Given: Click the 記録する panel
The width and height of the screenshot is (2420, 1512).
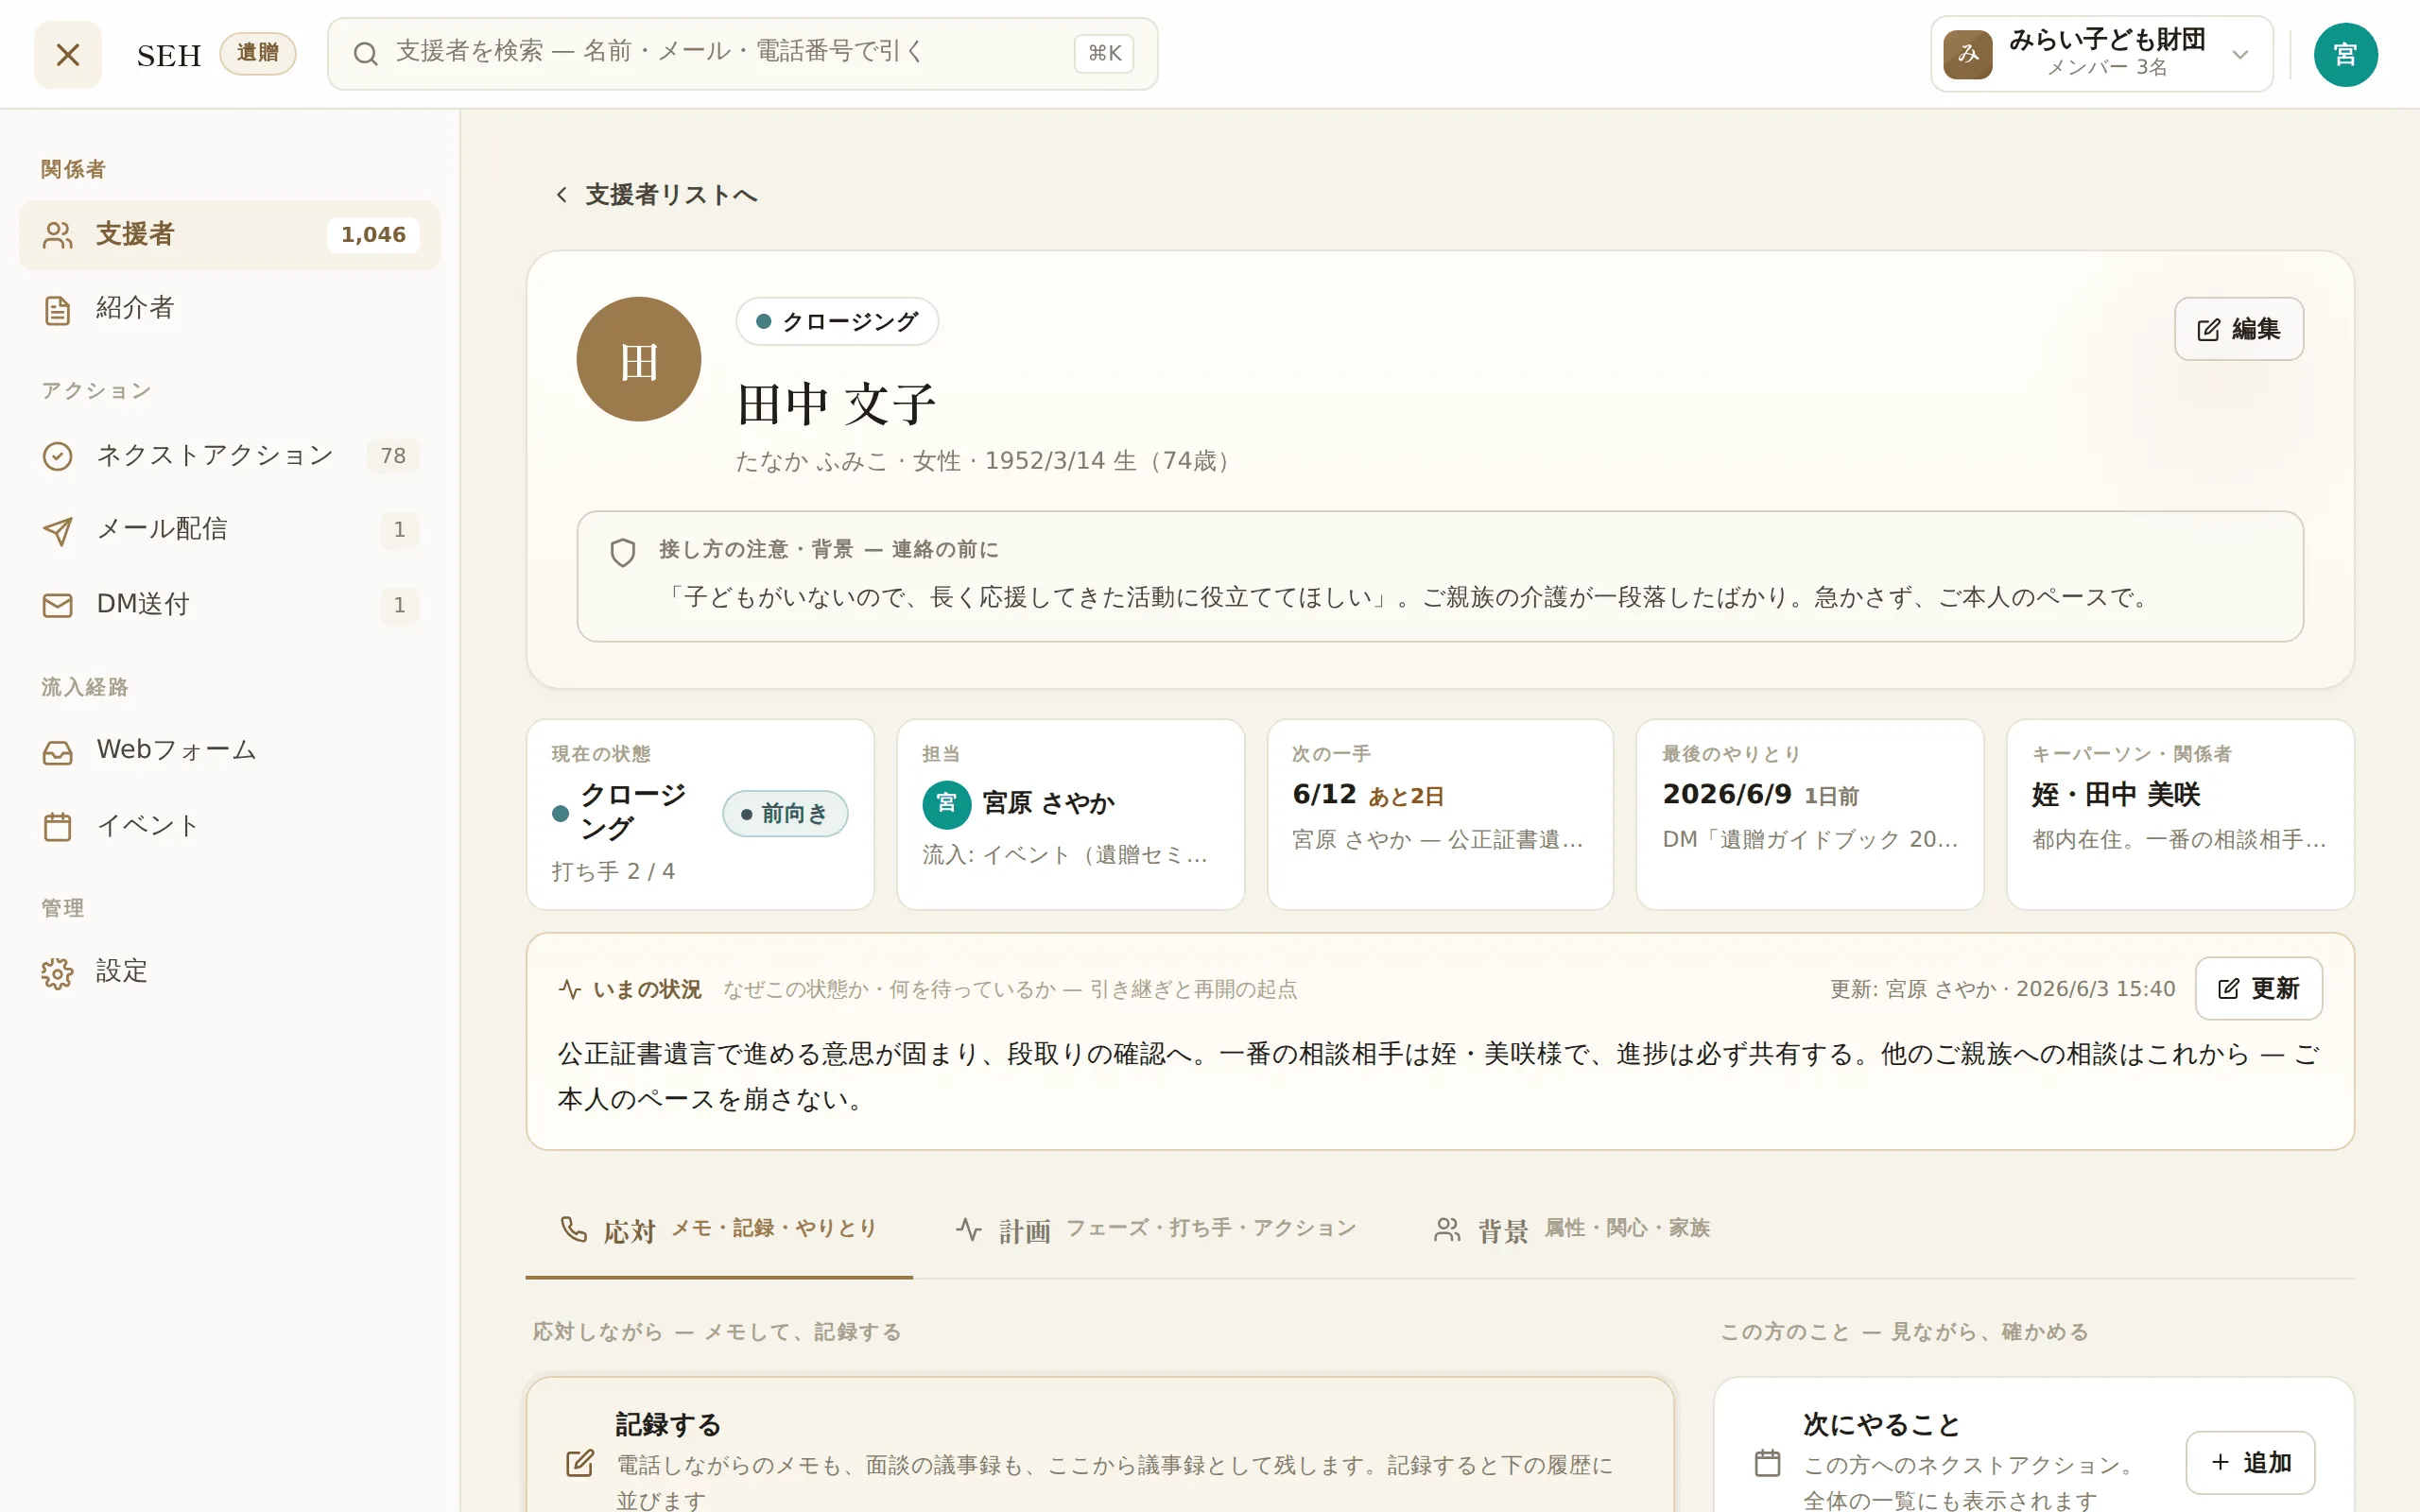Looking at the screenshot, I should coord(1100,1445).
